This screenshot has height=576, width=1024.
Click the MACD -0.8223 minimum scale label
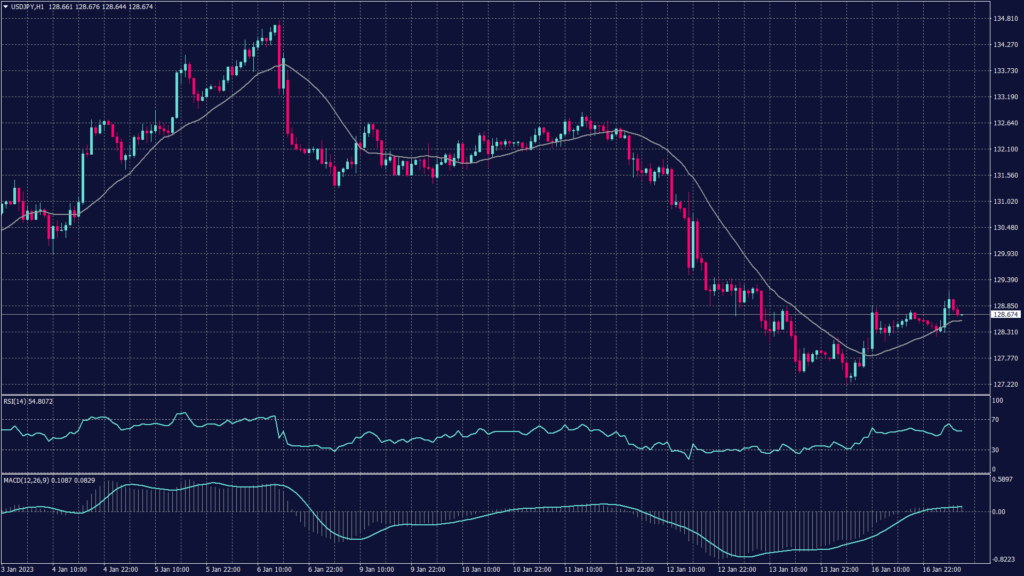coord(1003,560)
